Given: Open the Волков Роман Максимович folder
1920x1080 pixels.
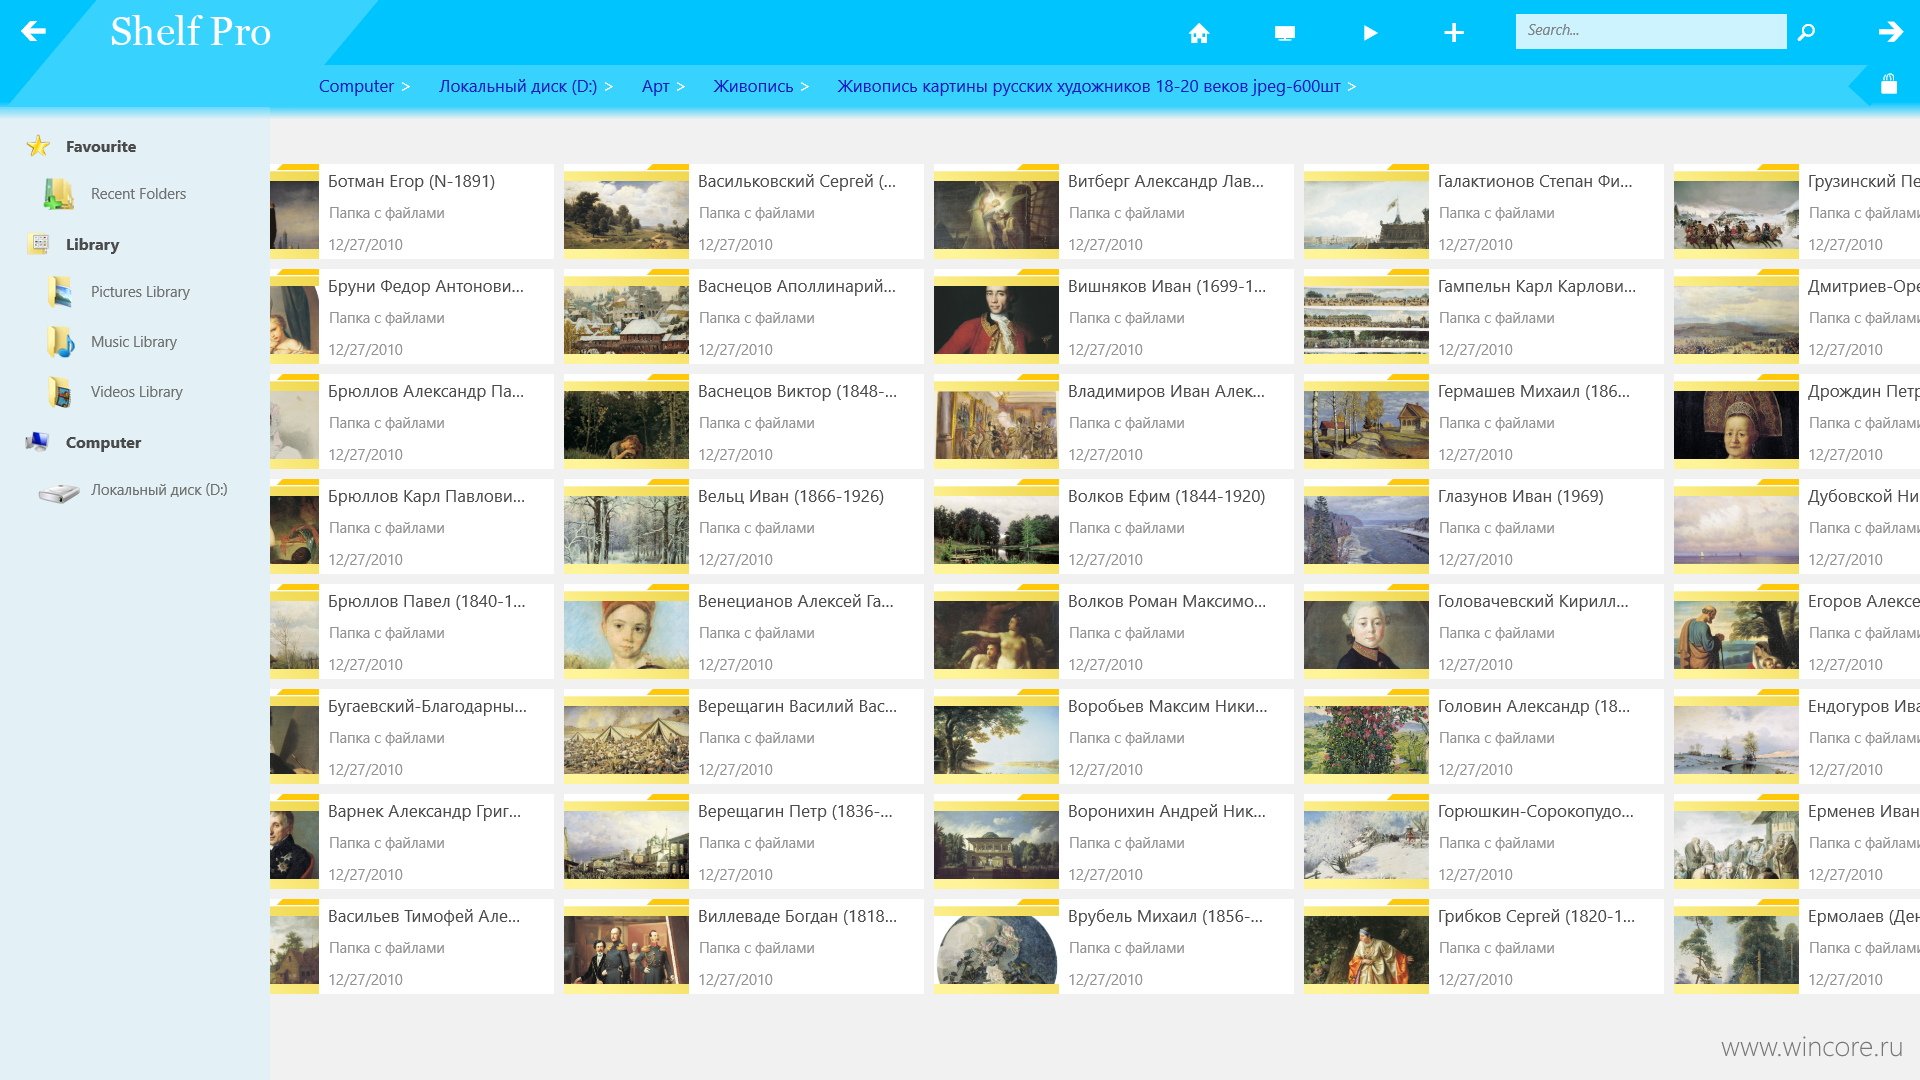Looking at the screenshot, I should [1113, 631].
